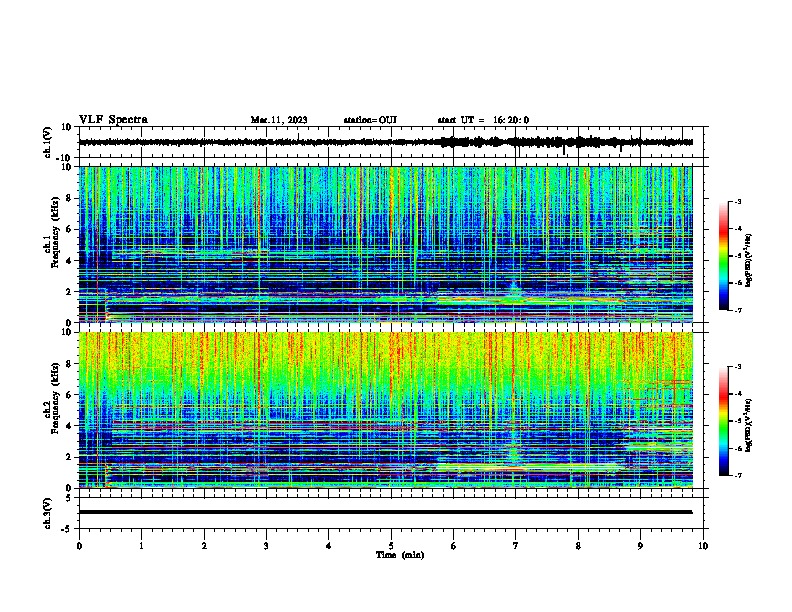Click the ch.2 spectrogram color scale bar
This screenshot has width=792, height=612.
723,421
